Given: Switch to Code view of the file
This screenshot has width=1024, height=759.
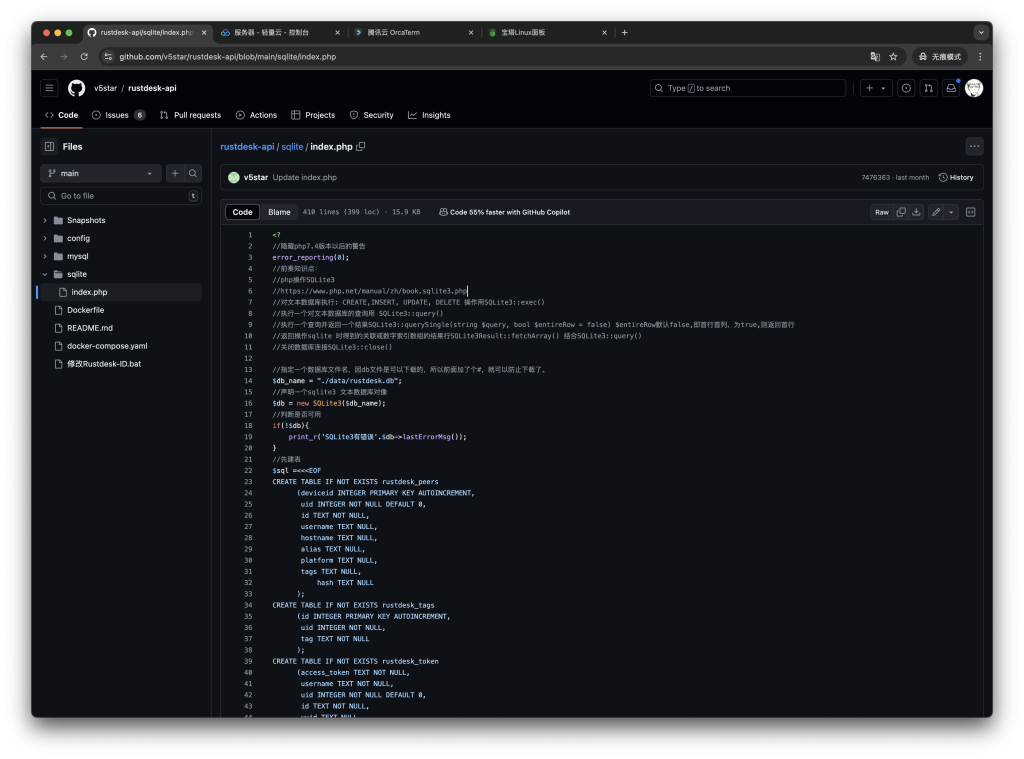Looking at the screenshot, I should [x=242, y=212].
